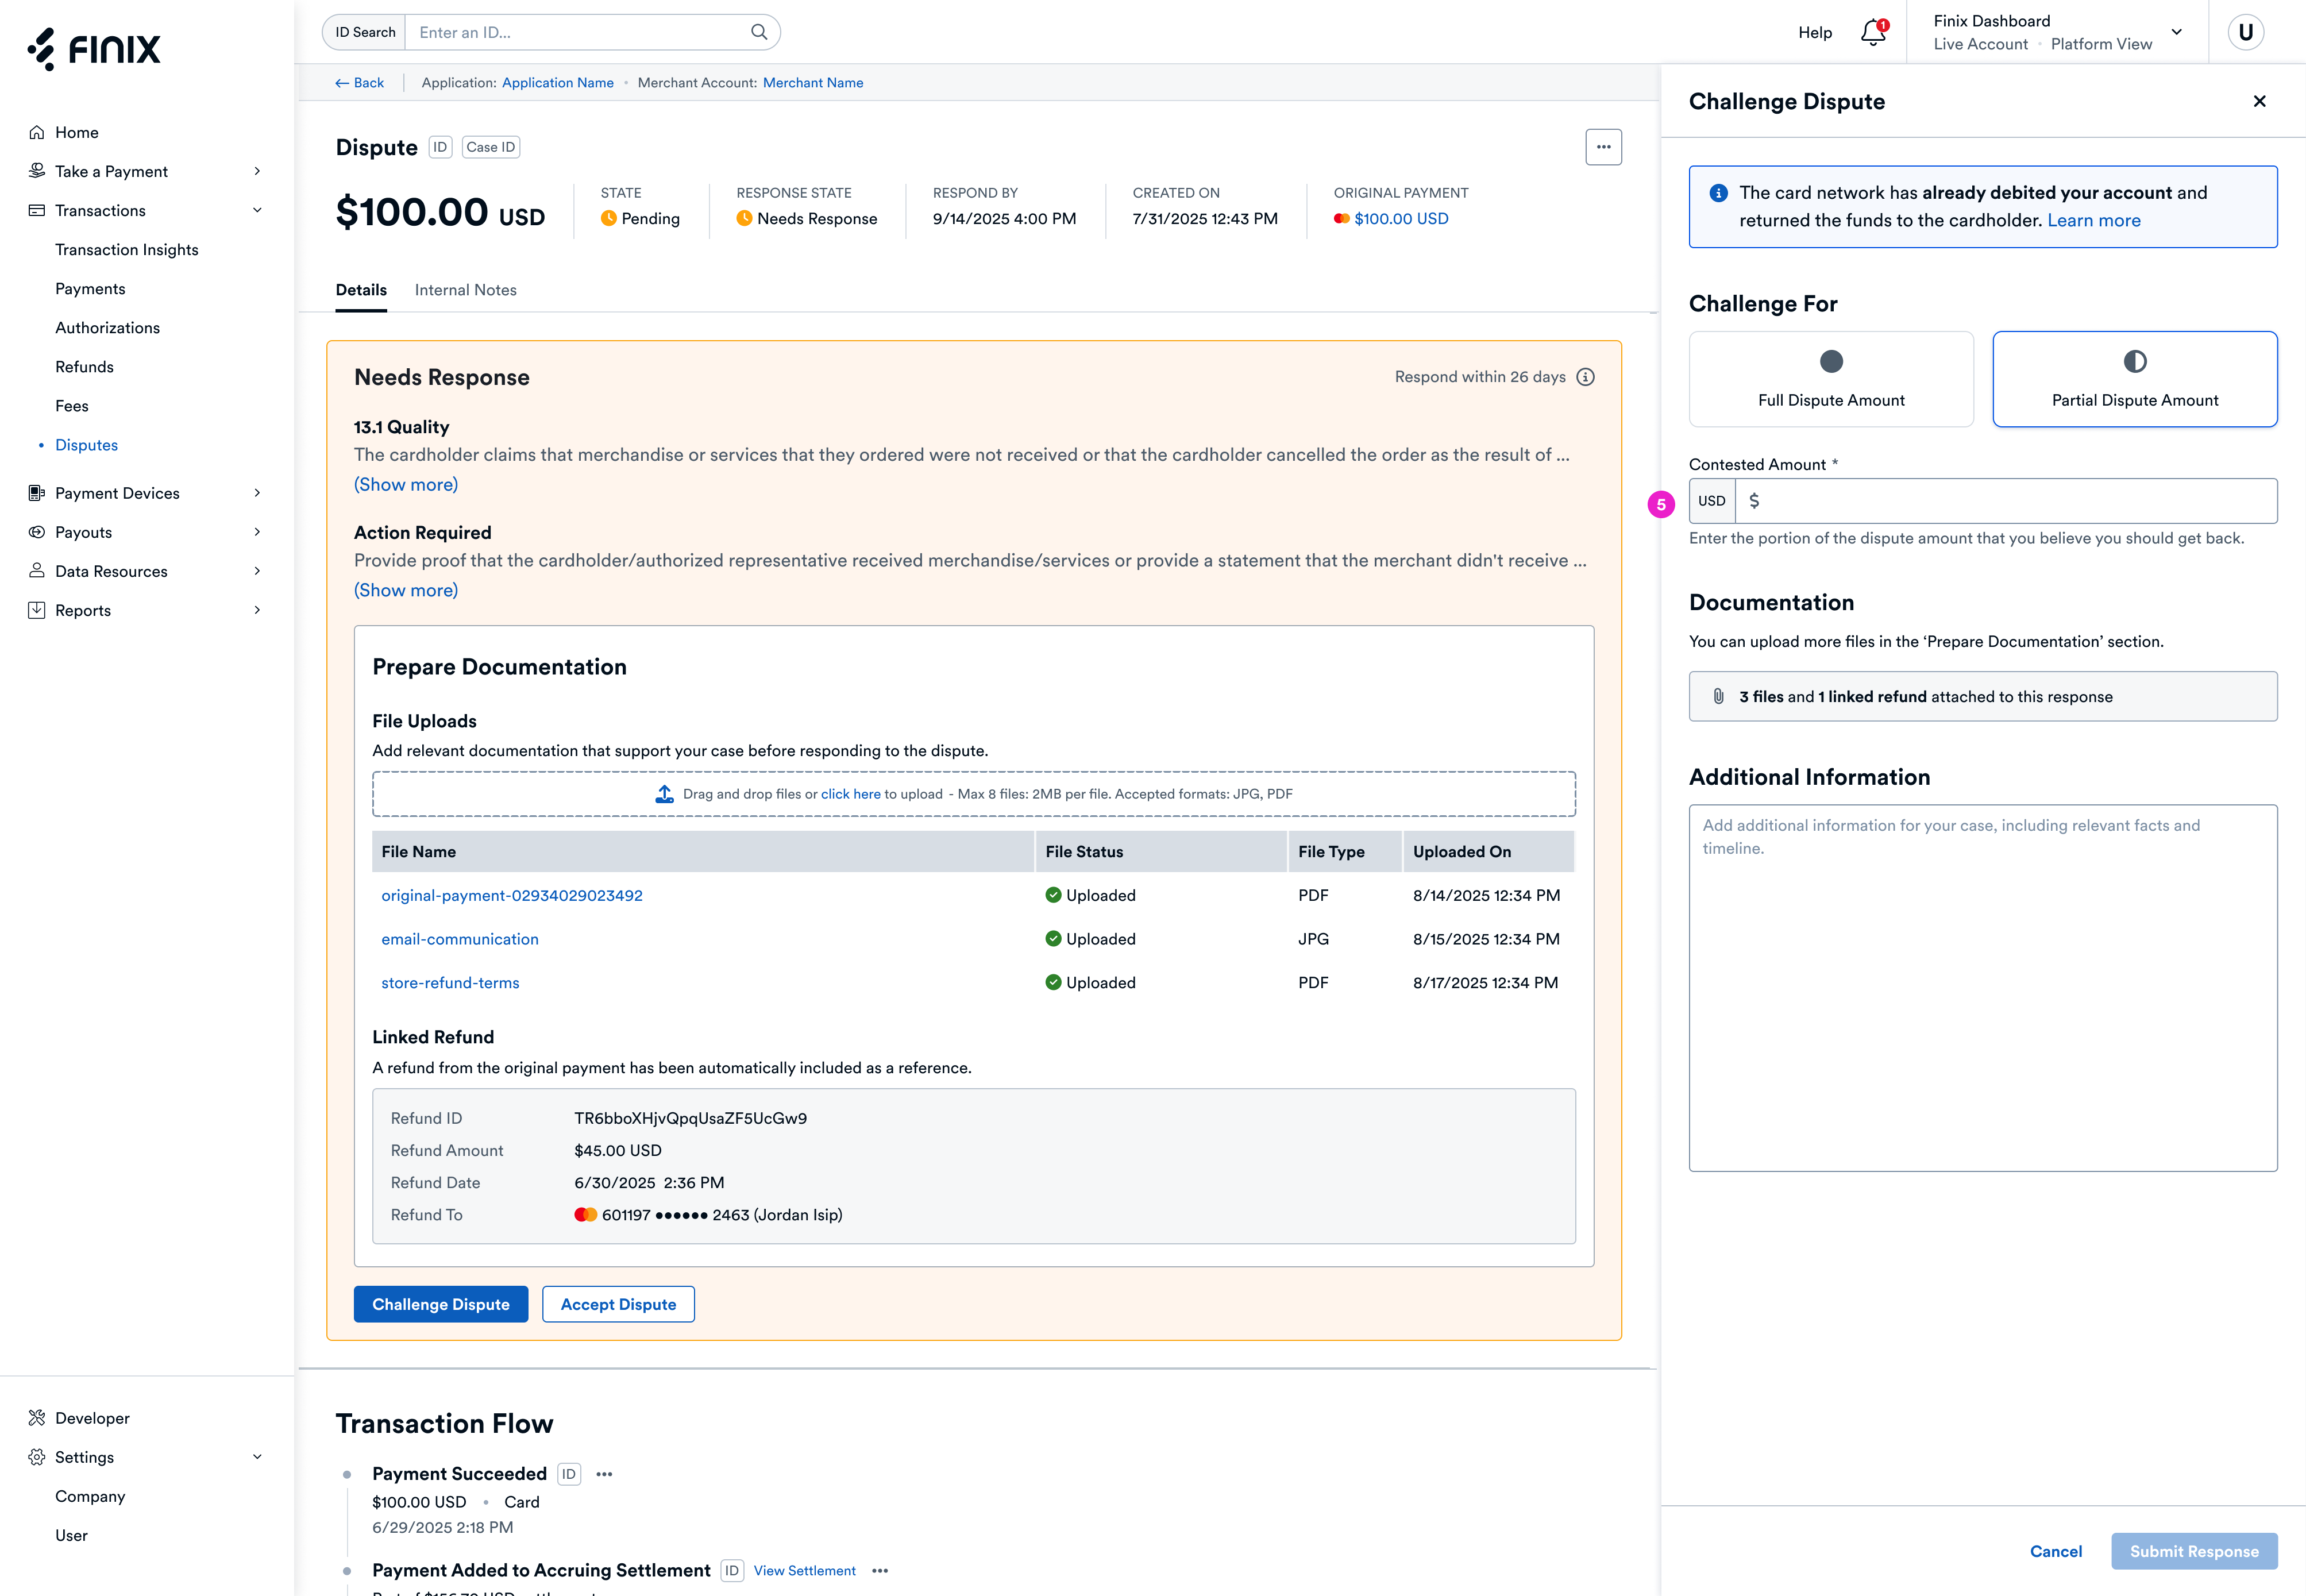Select Full Dispute Amount option
This screenshot has width=2306, height=1596.
(1830, 379)
